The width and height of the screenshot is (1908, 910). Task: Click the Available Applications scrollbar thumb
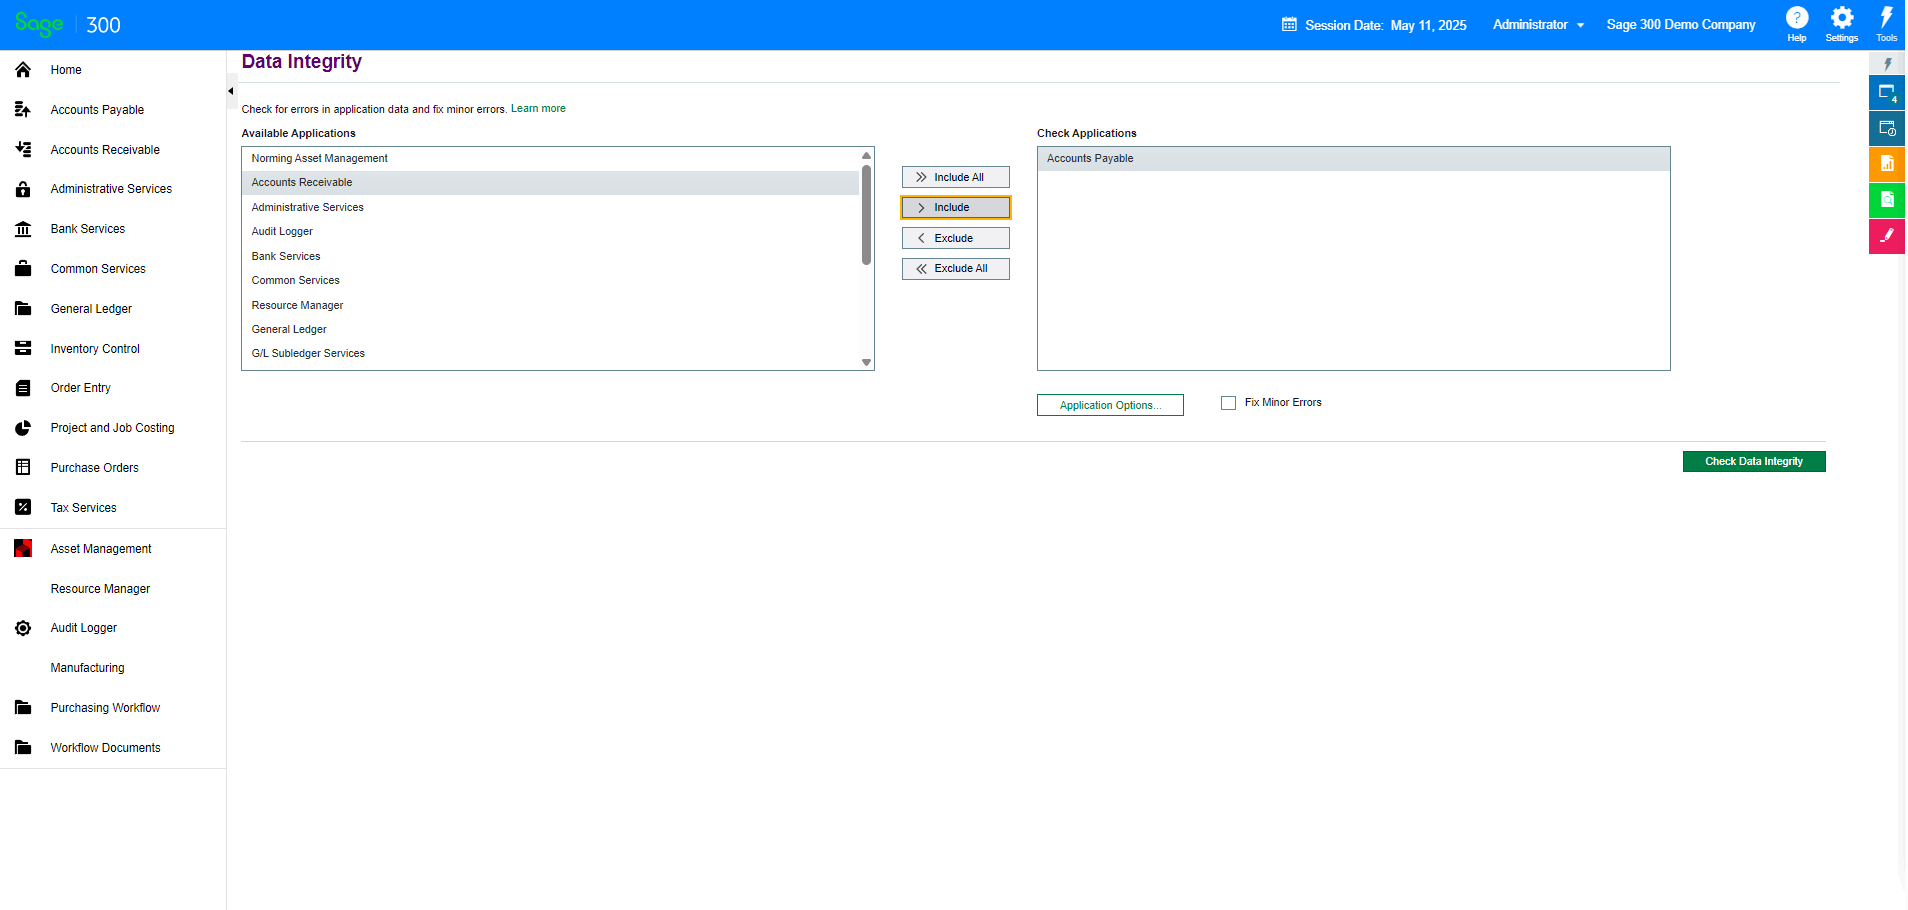868,215
